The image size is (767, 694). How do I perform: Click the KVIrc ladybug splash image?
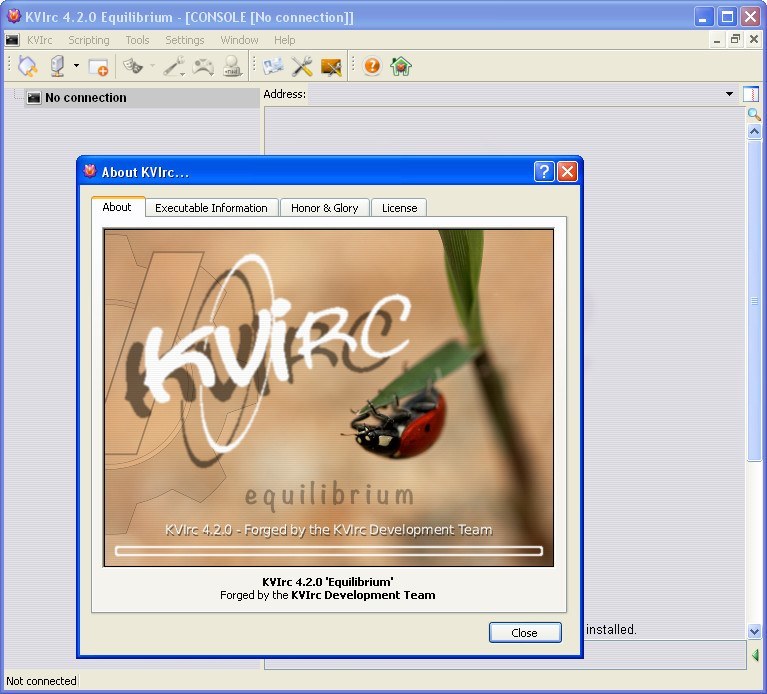pyautogui.click(x=328, y=397)
